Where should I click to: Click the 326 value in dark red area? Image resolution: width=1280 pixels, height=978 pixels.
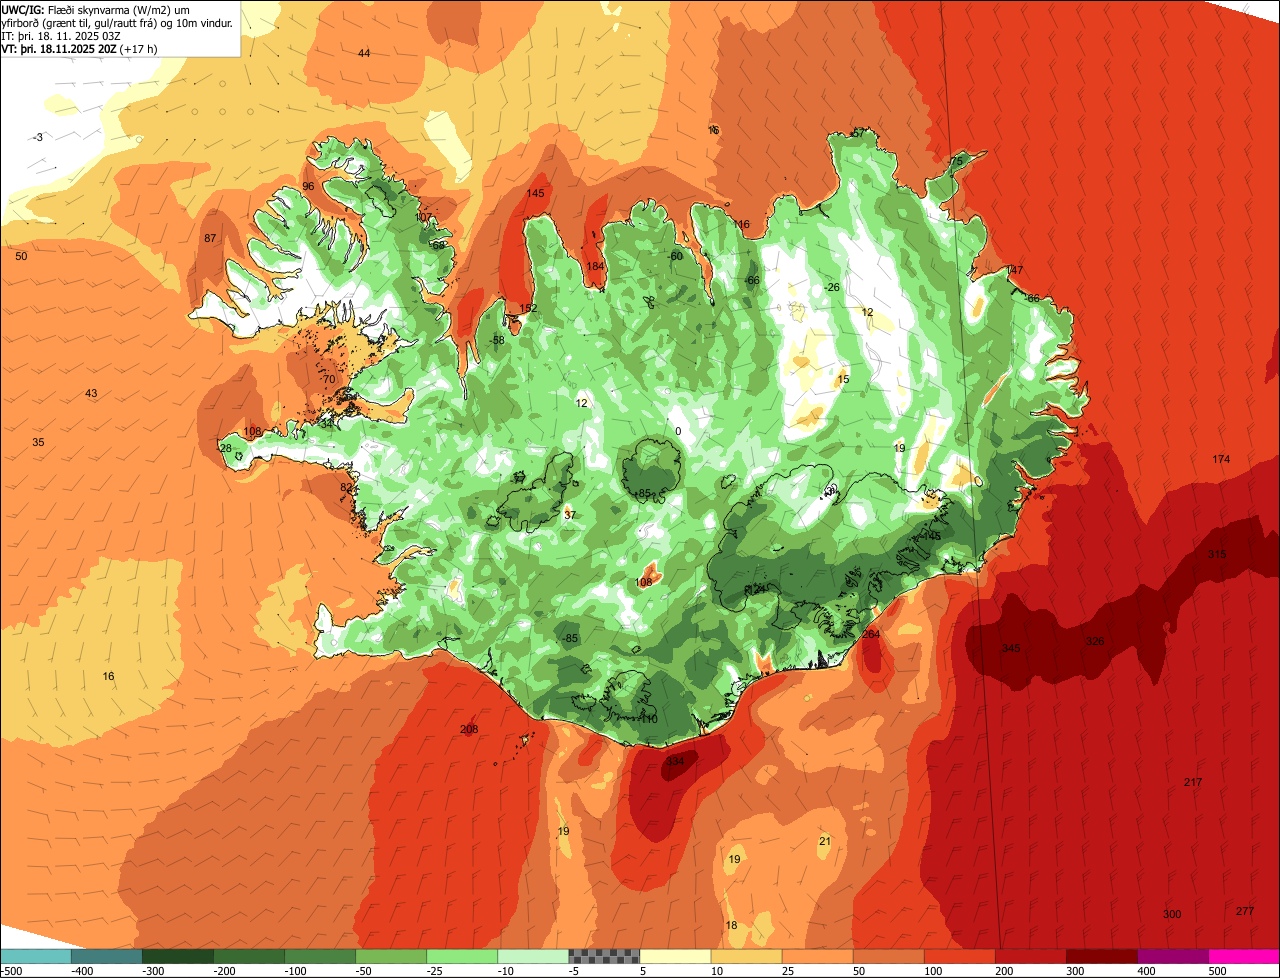1095,641
